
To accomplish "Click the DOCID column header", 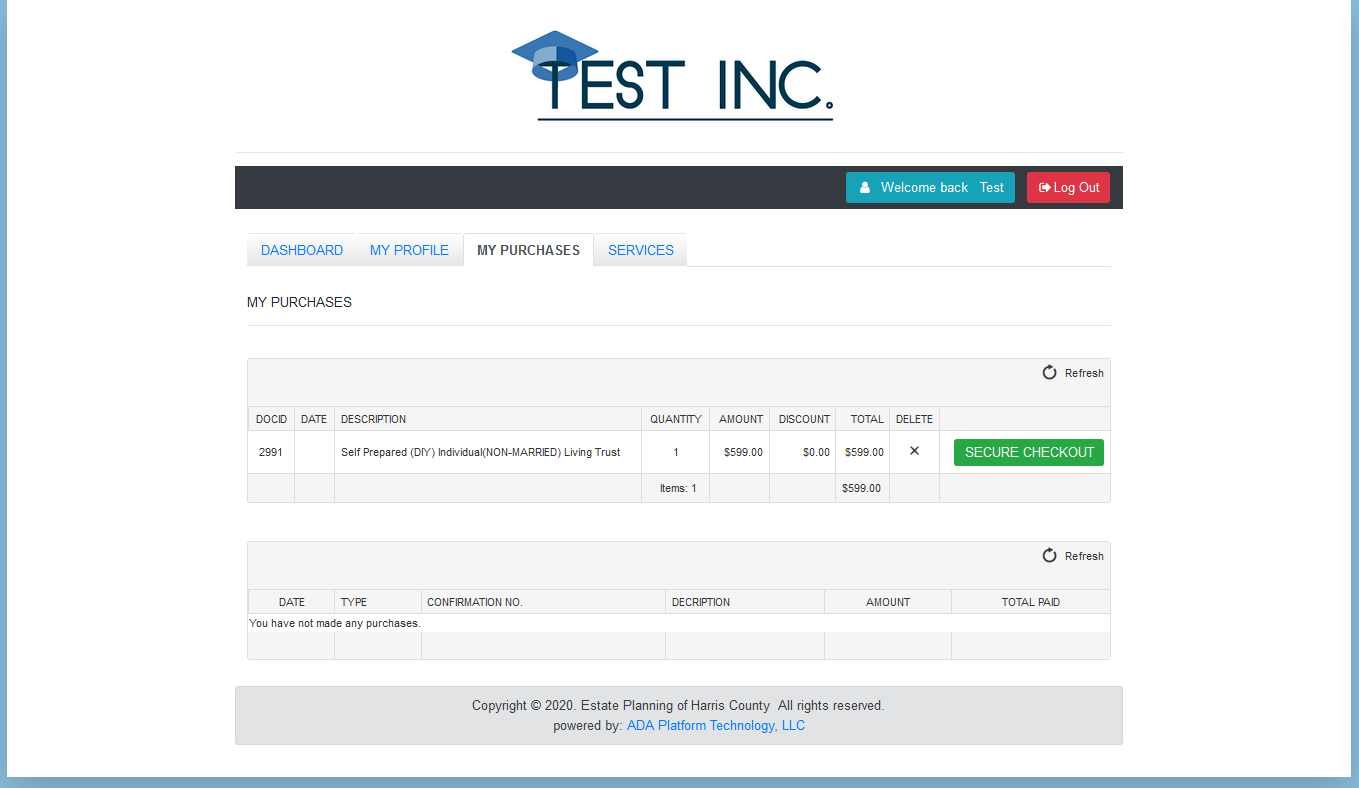I will click(271, 419).
